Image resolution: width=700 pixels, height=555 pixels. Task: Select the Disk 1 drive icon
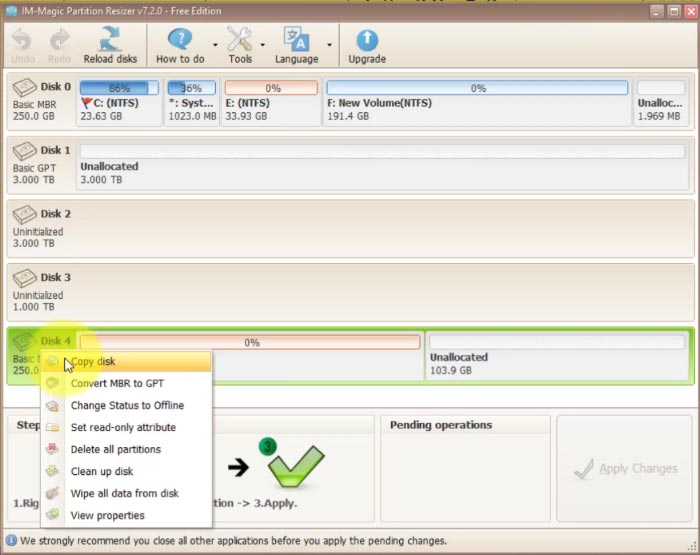(24, 151)
